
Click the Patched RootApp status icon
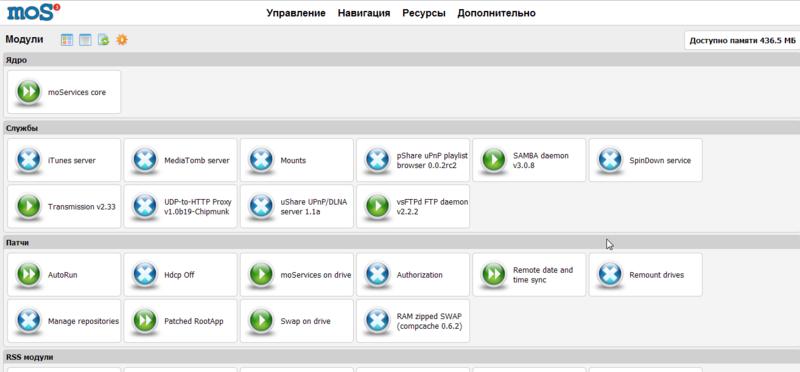pyautogui.click(x=145, y=321)
